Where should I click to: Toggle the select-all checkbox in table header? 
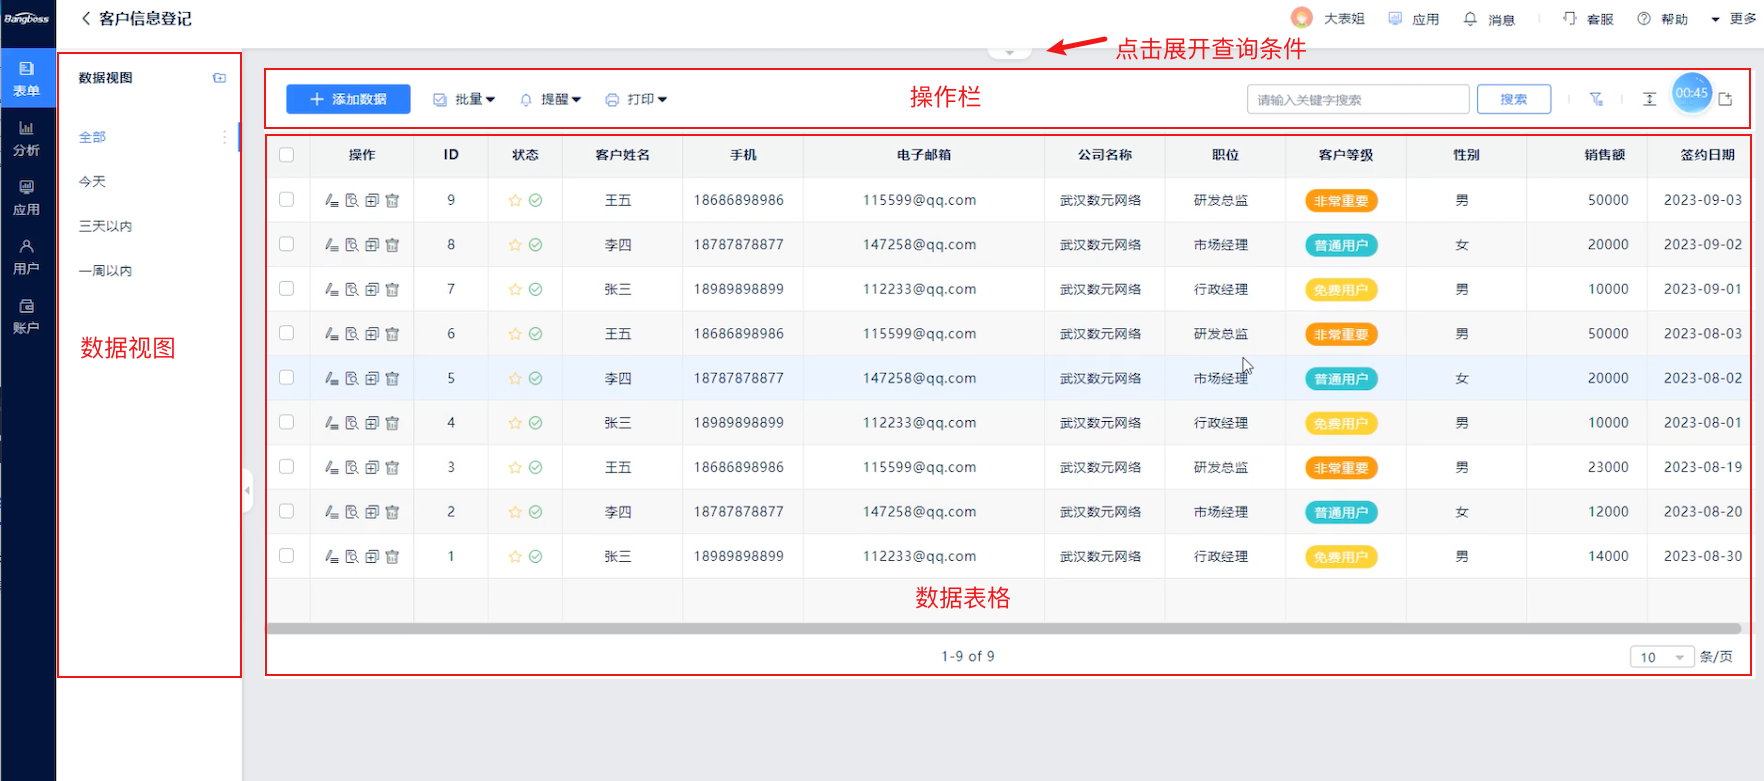[x=287, y=155]
